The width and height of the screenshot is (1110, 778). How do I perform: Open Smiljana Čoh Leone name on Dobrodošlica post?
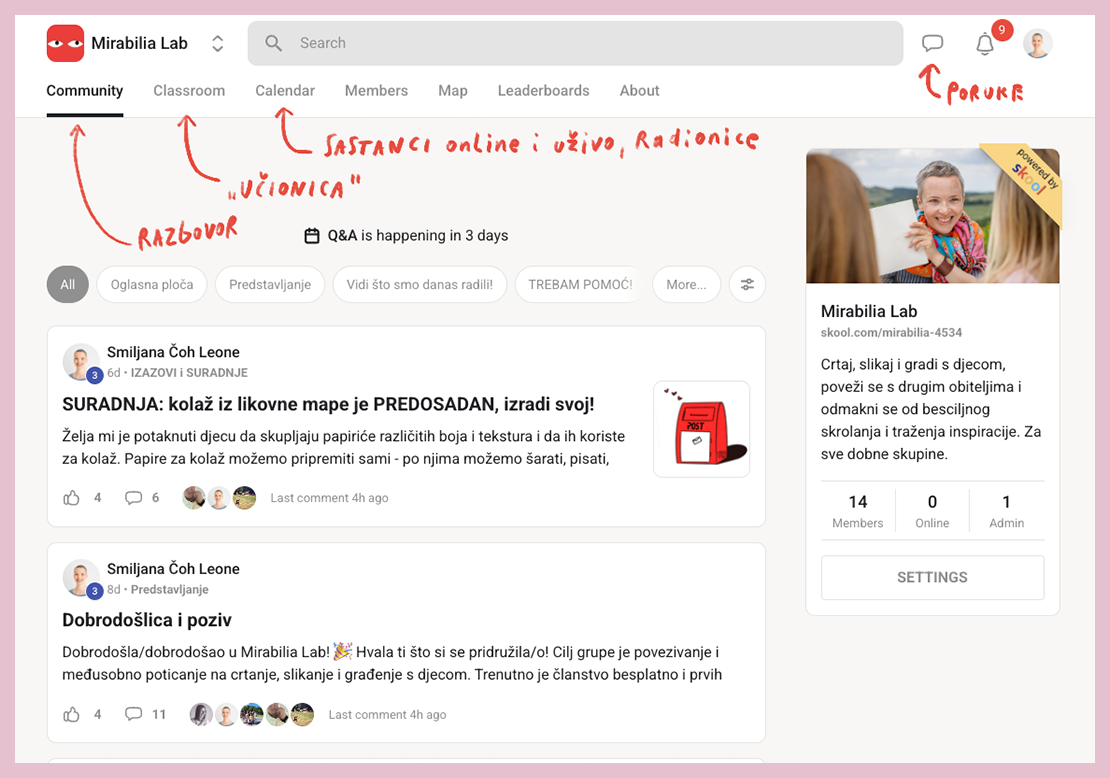tap(173, 568)
